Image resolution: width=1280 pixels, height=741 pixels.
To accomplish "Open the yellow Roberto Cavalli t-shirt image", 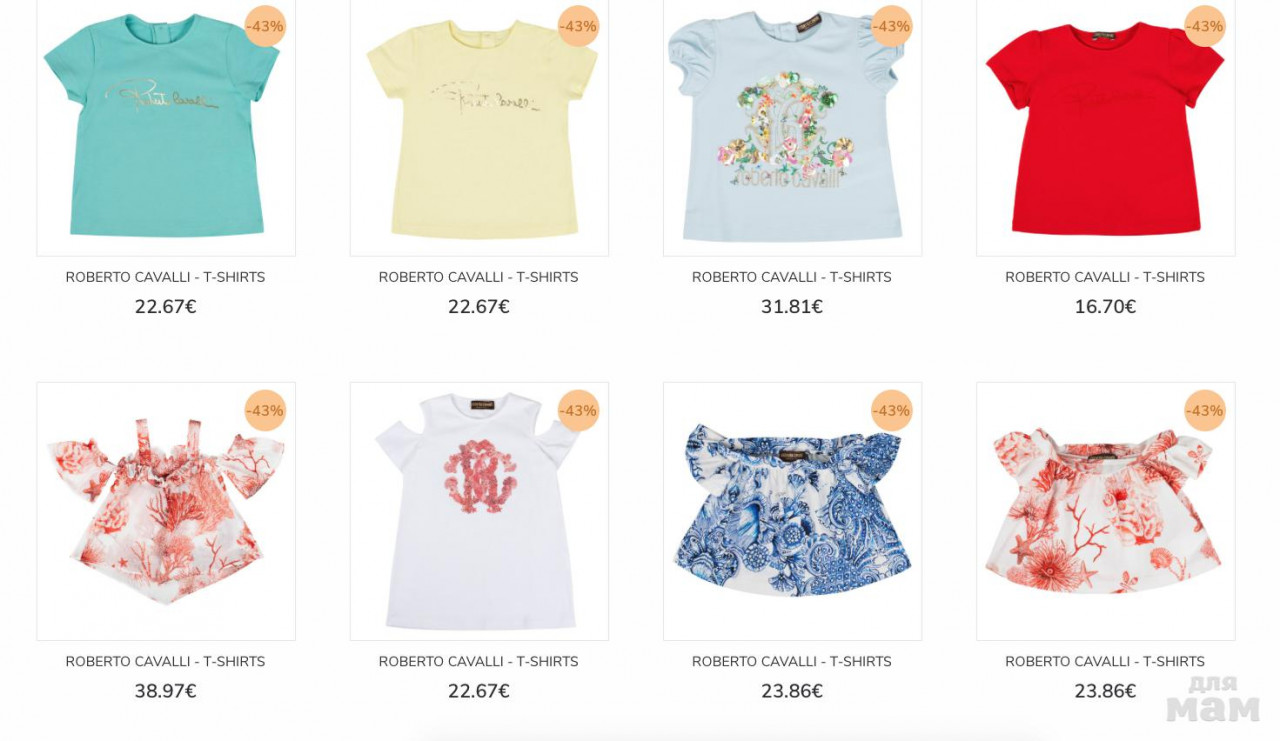I will click(479, 127).
